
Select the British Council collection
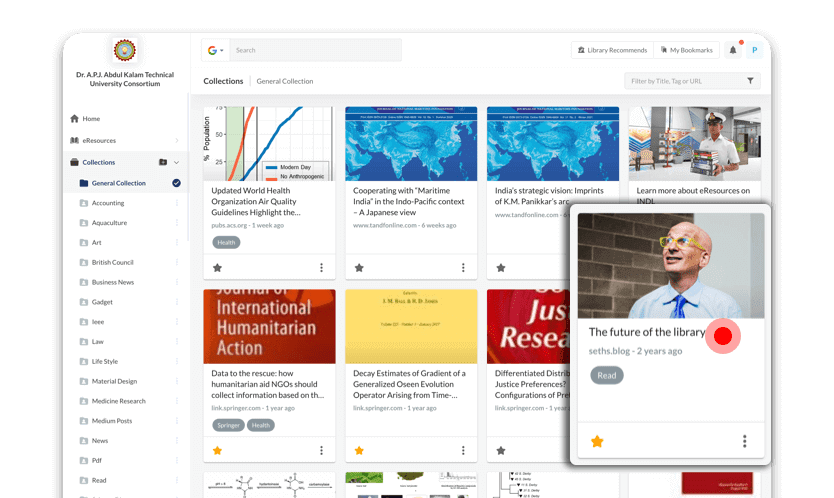[112, 262]
